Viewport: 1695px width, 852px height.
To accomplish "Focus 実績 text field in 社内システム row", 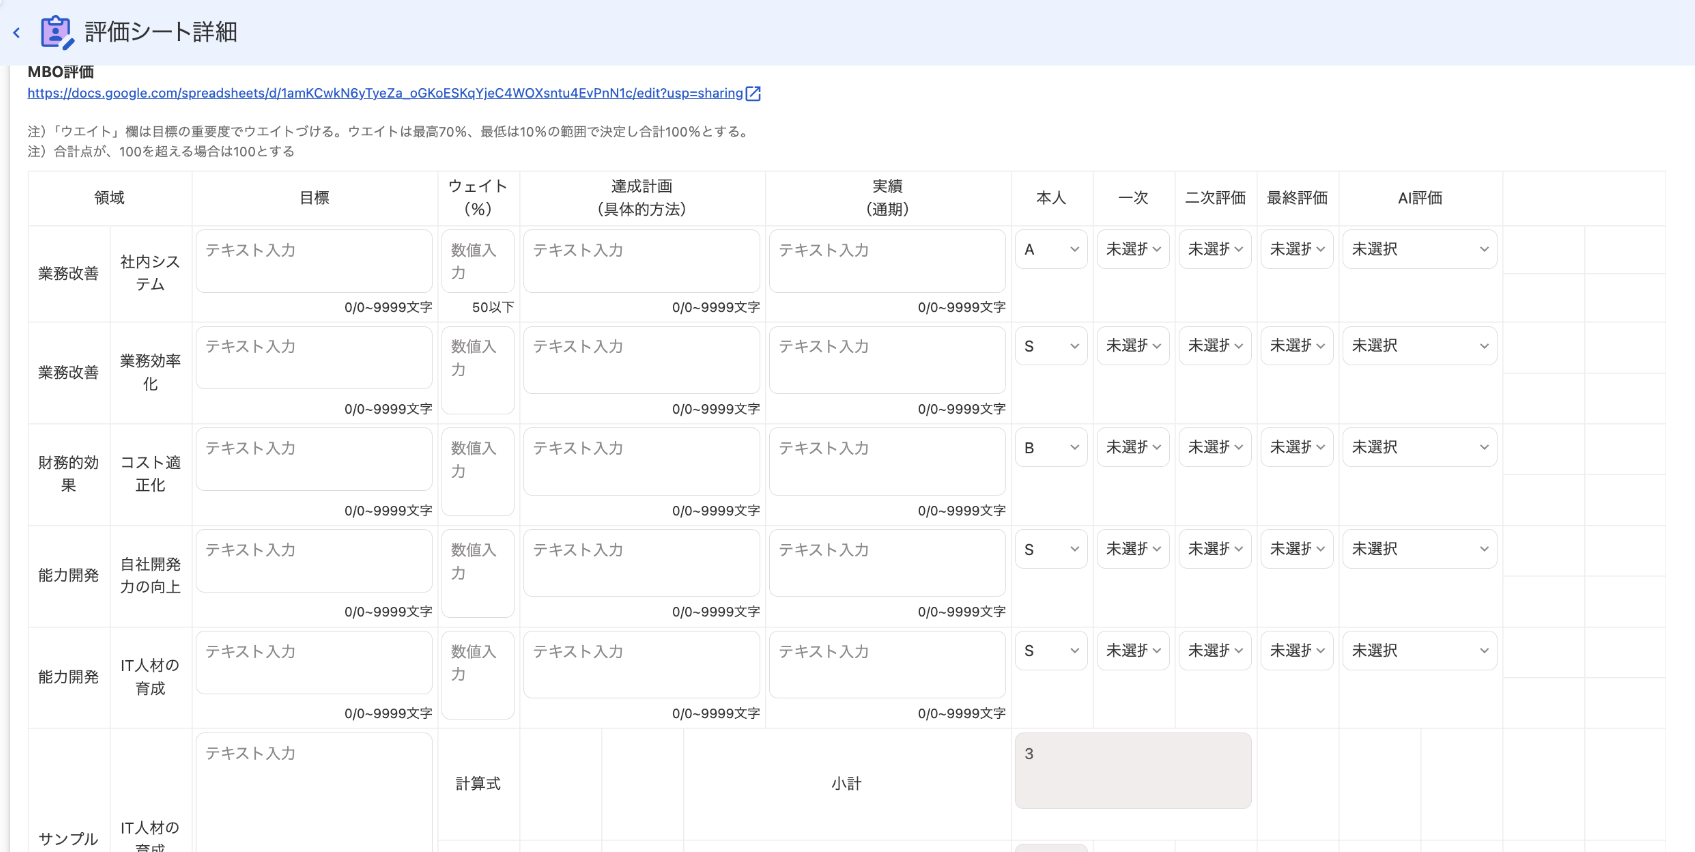I will click(887, 261).
